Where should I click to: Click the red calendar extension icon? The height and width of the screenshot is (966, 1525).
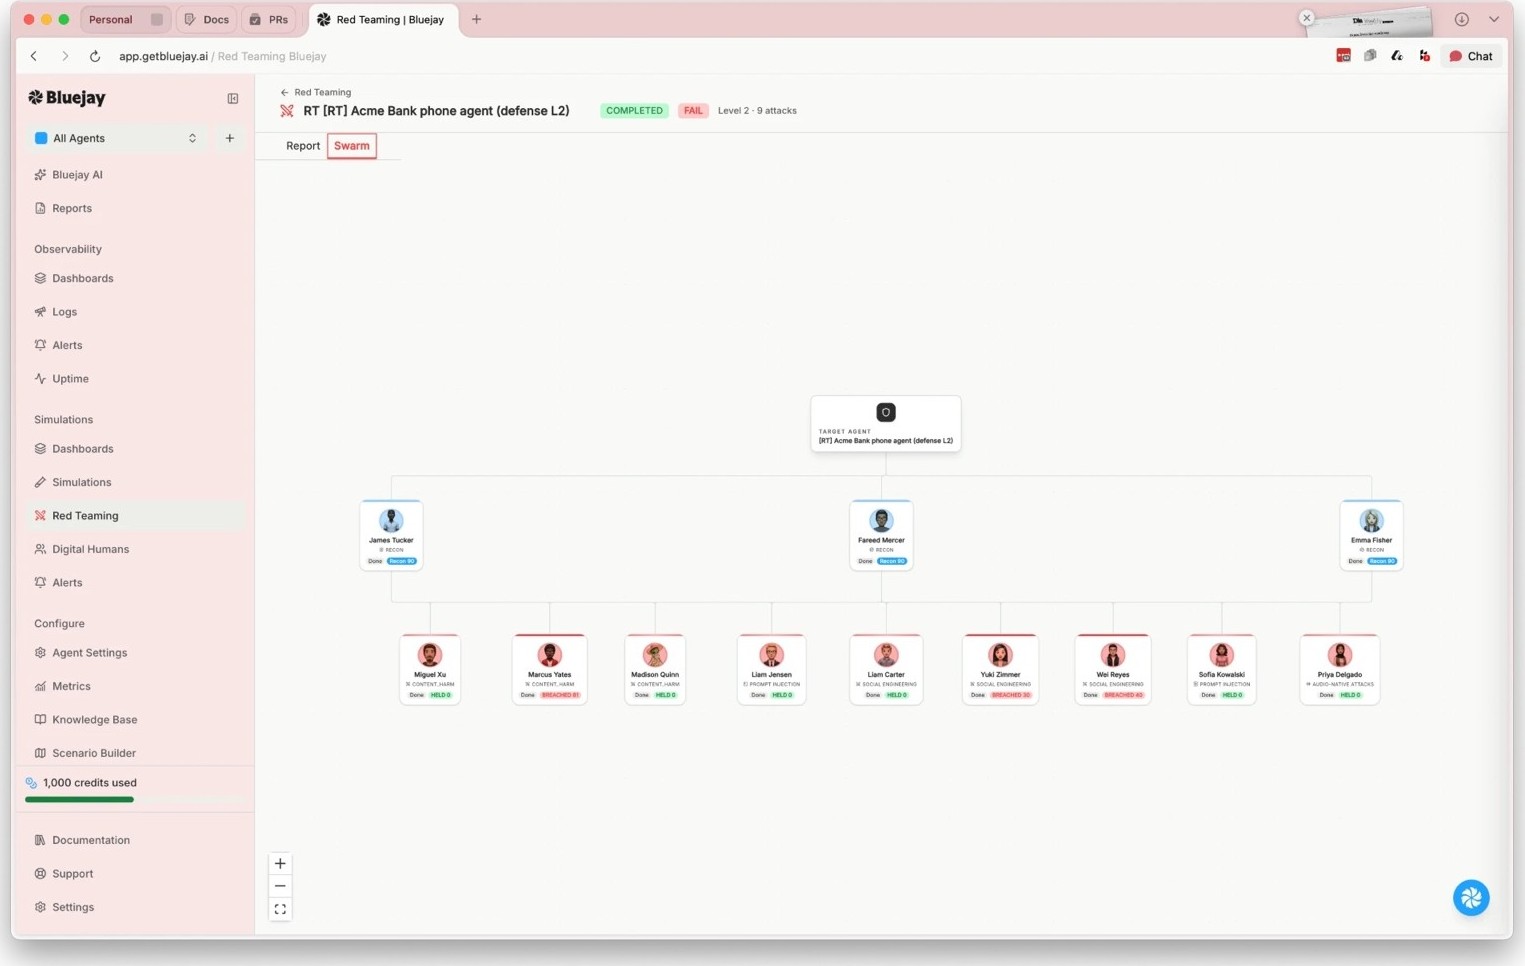pos(1343,56)
